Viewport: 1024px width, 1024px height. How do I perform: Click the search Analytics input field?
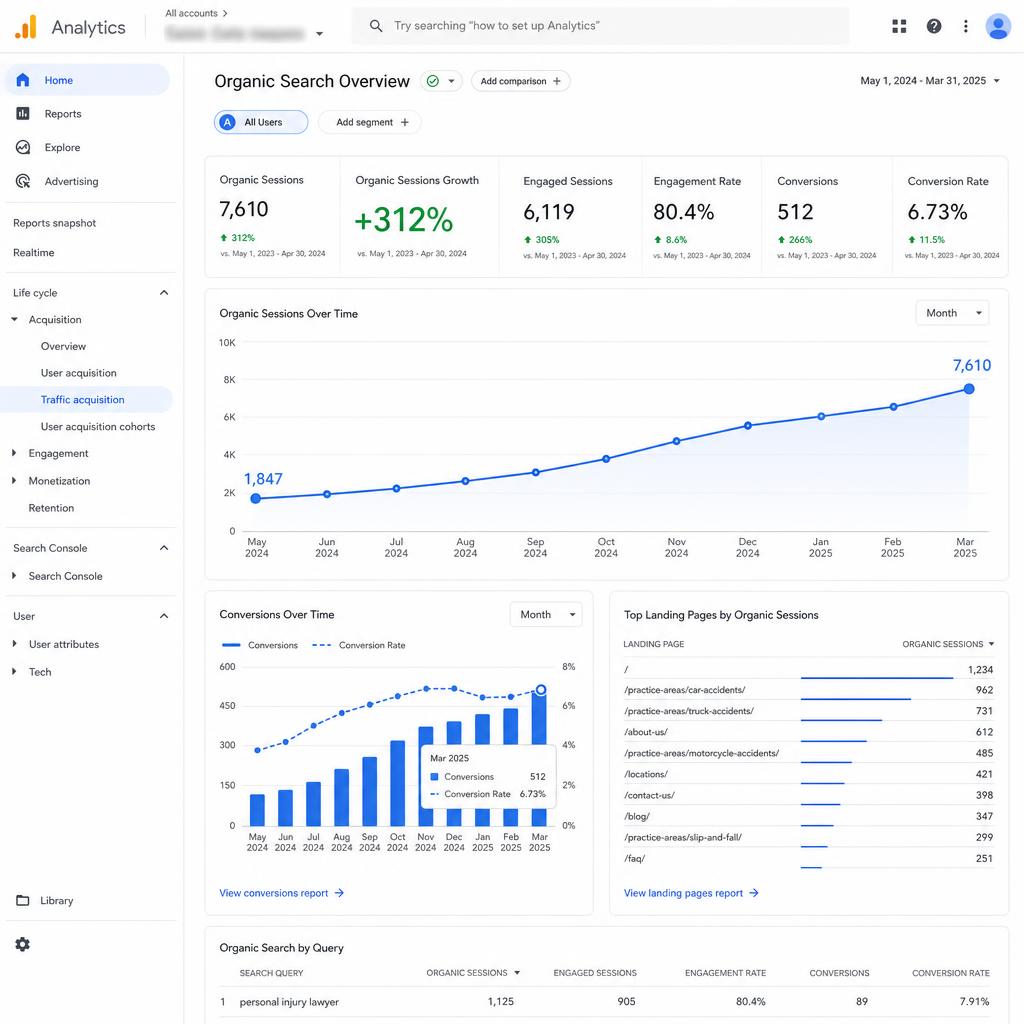(601, 26)
